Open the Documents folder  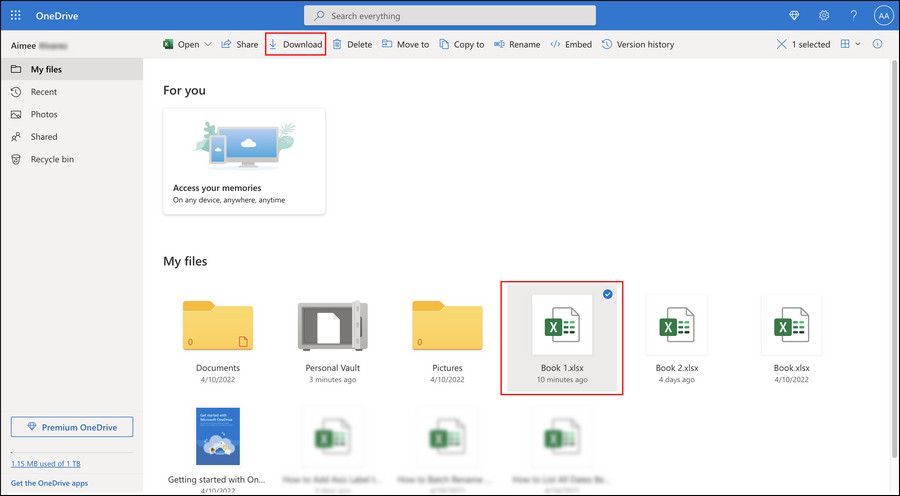coord(218,325)
